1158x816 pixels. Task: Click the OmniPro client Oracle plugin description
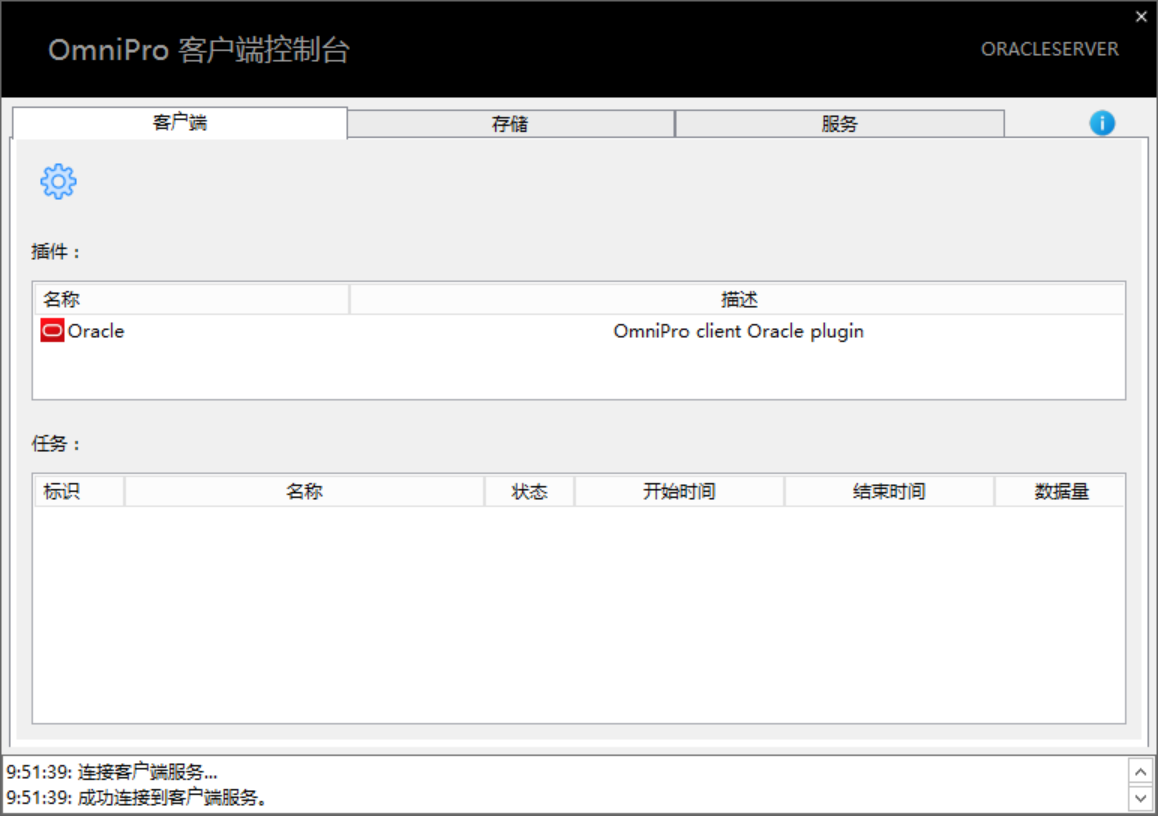pos(738,331)
